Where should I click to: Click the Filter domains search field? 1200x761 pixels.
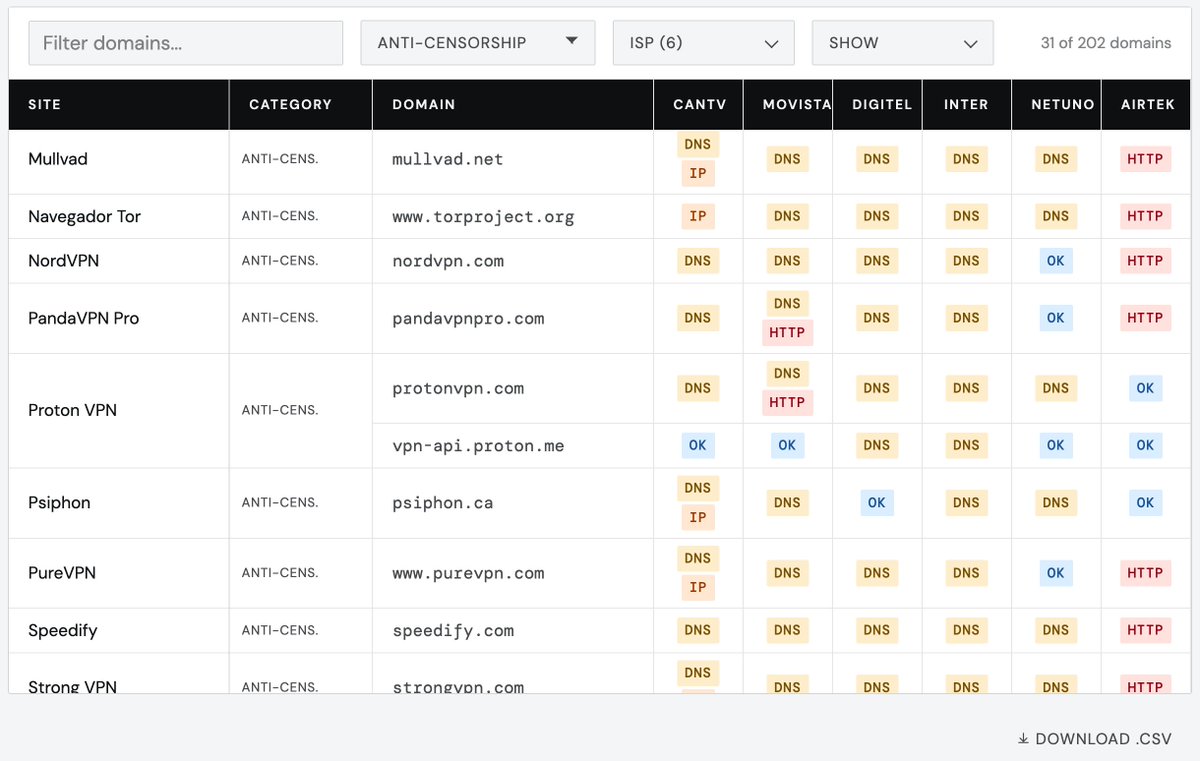[185, 43]
